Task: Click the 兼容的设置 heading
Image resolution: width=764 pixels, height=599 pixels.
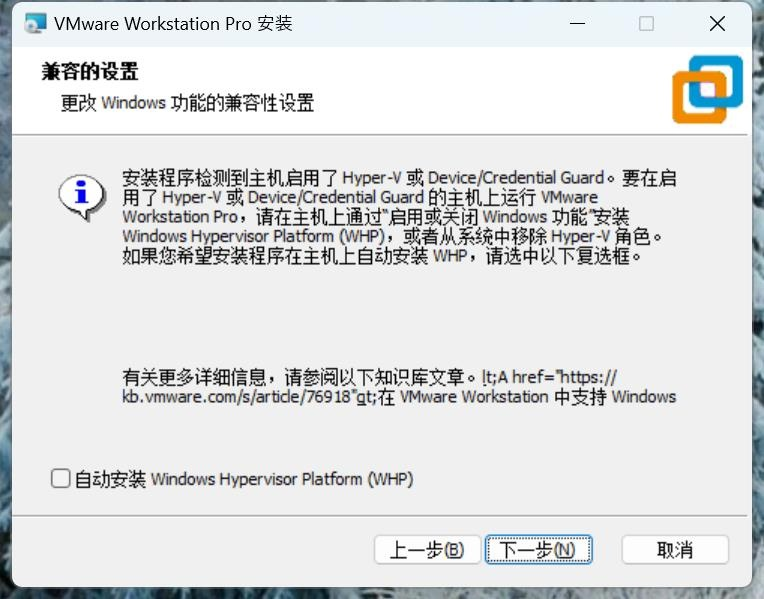Action: click(89, 72)
